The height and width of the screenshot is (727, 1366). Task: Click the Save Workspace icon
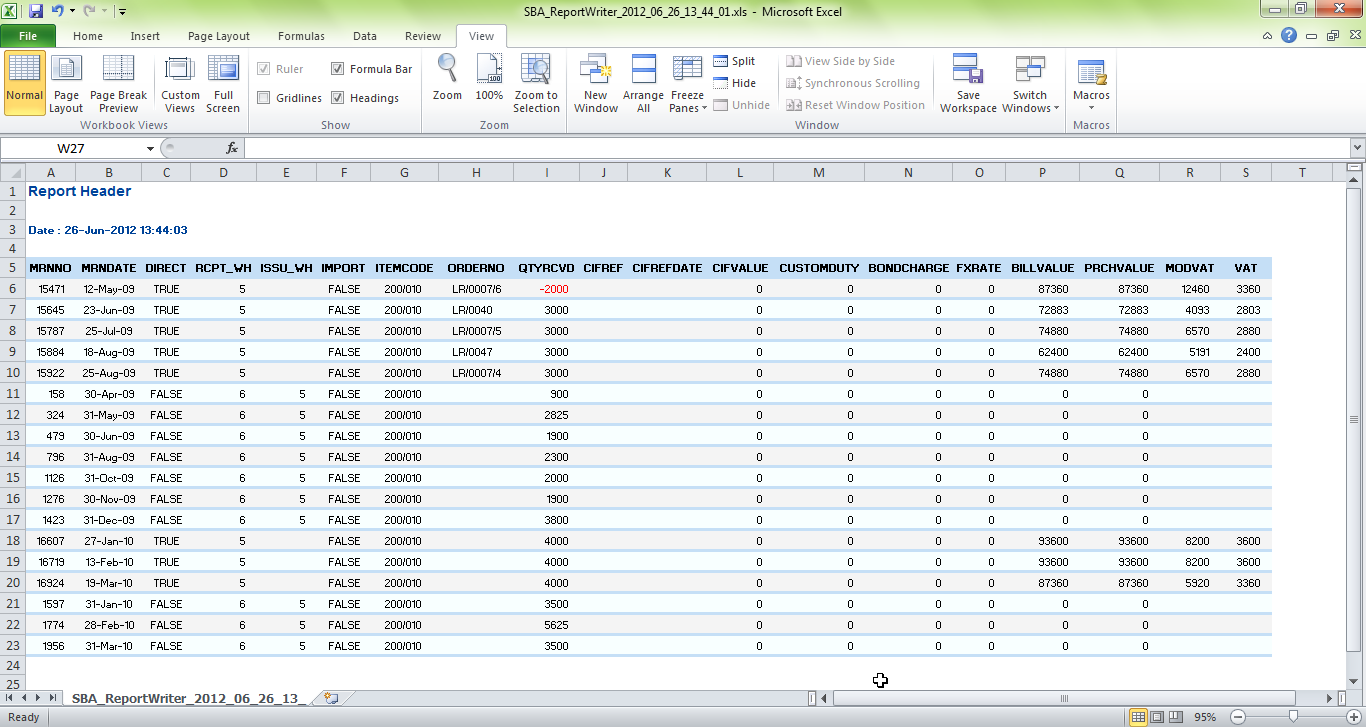point(968,84)
